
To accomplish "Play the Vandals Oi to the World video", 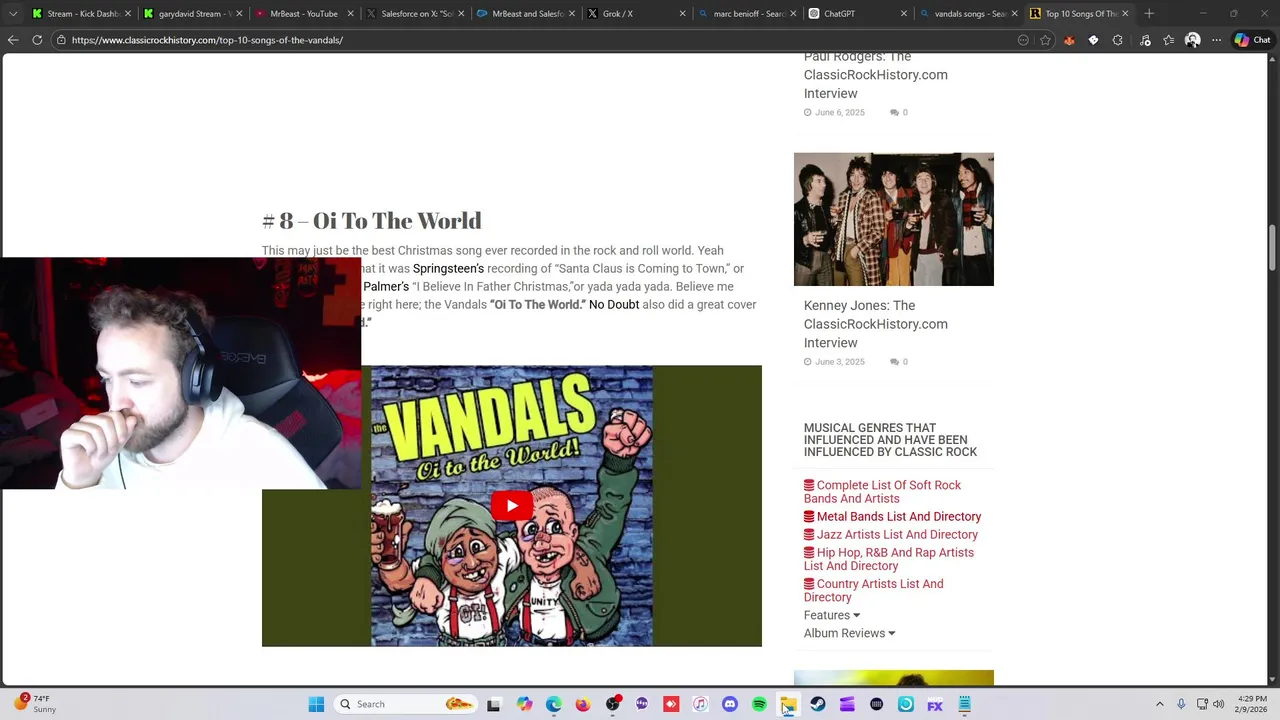I will click(x=511, y=505).
